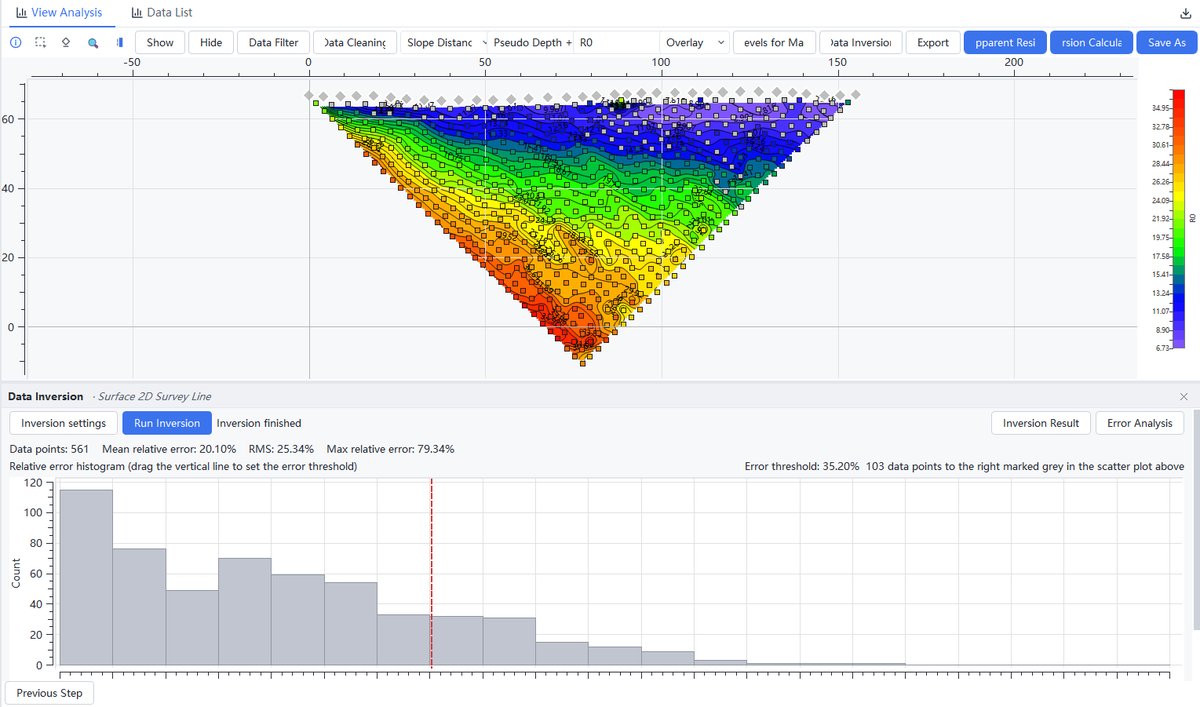This screenshot has height=707, width=1200.
Task: Click the download icon at top right
Action: (x=1186, y=13)
